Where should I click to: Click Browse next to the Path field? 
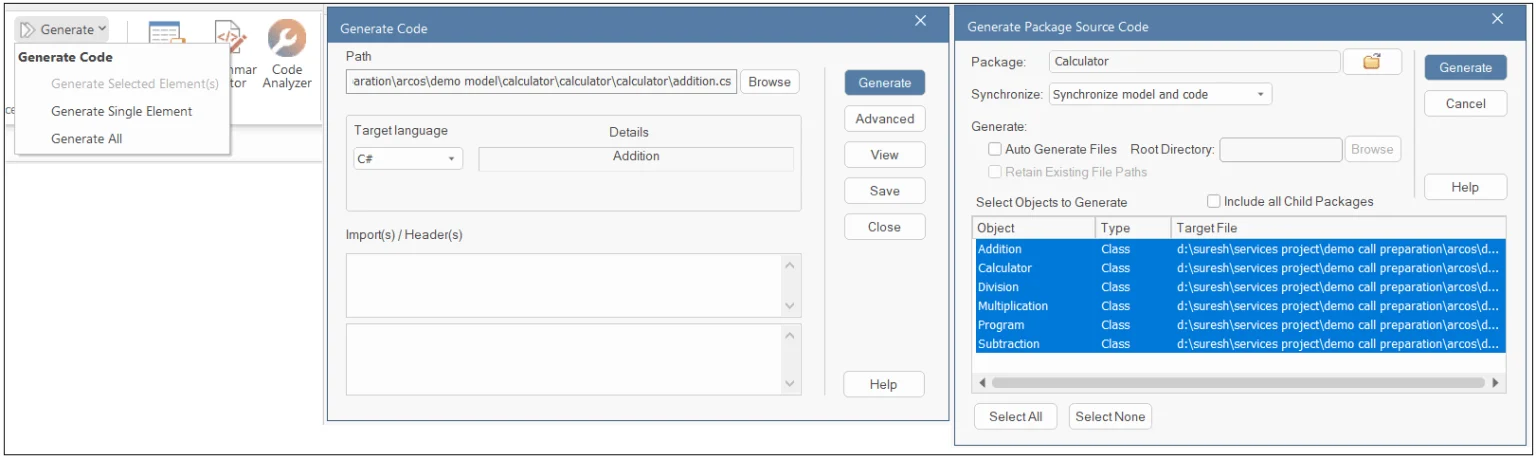[769, 82]
